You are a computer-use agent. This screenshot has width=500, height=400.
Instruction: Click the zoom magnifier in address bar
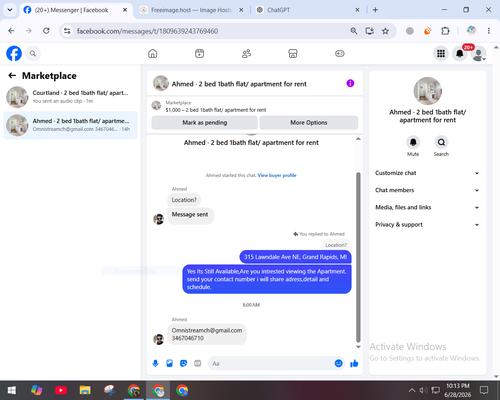[x=354, y=31]
